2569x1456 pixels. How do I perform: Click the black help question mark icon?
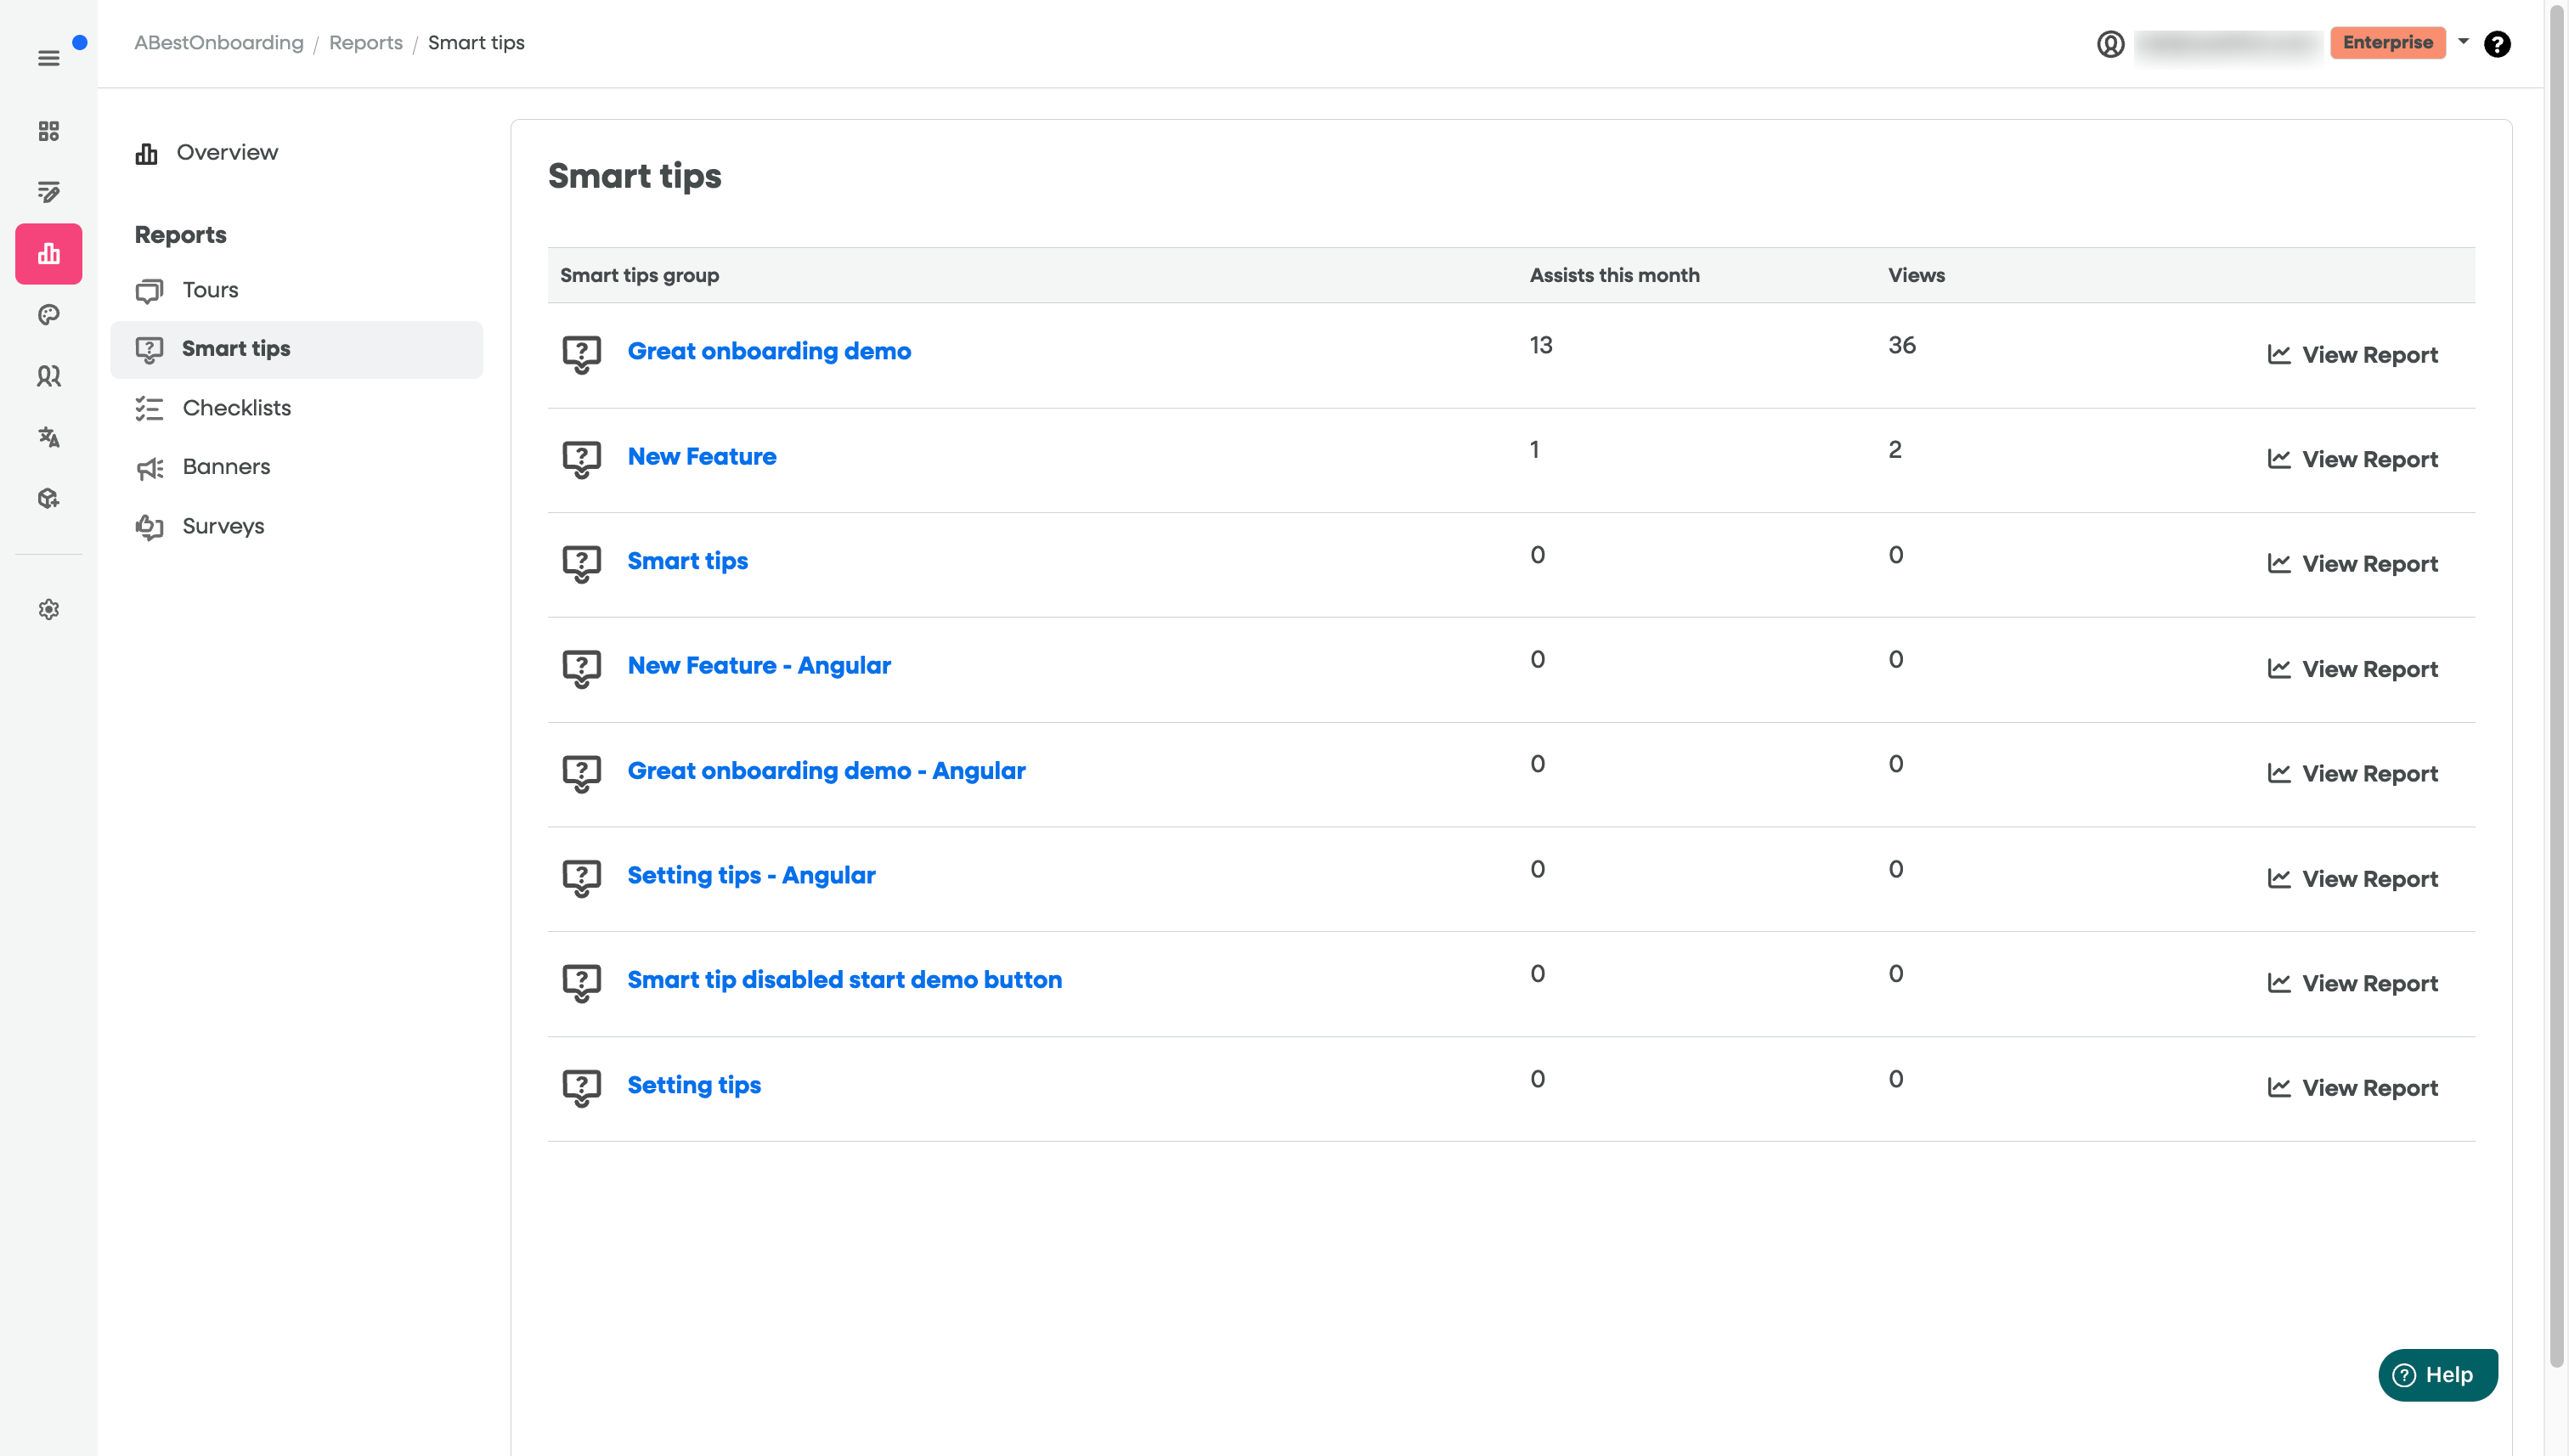pos(2496,44)
